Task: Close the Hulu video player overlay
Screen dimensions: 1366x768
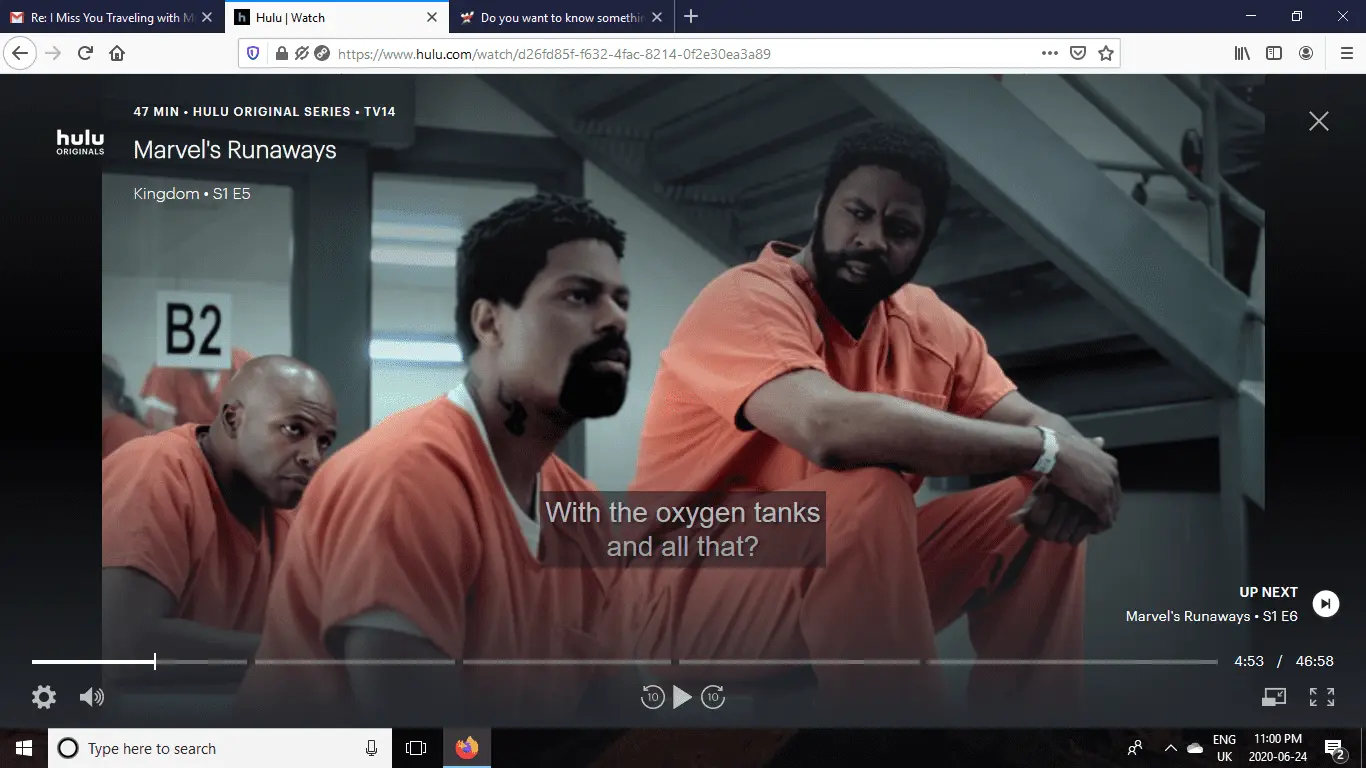Action: tap(1319, 121)
